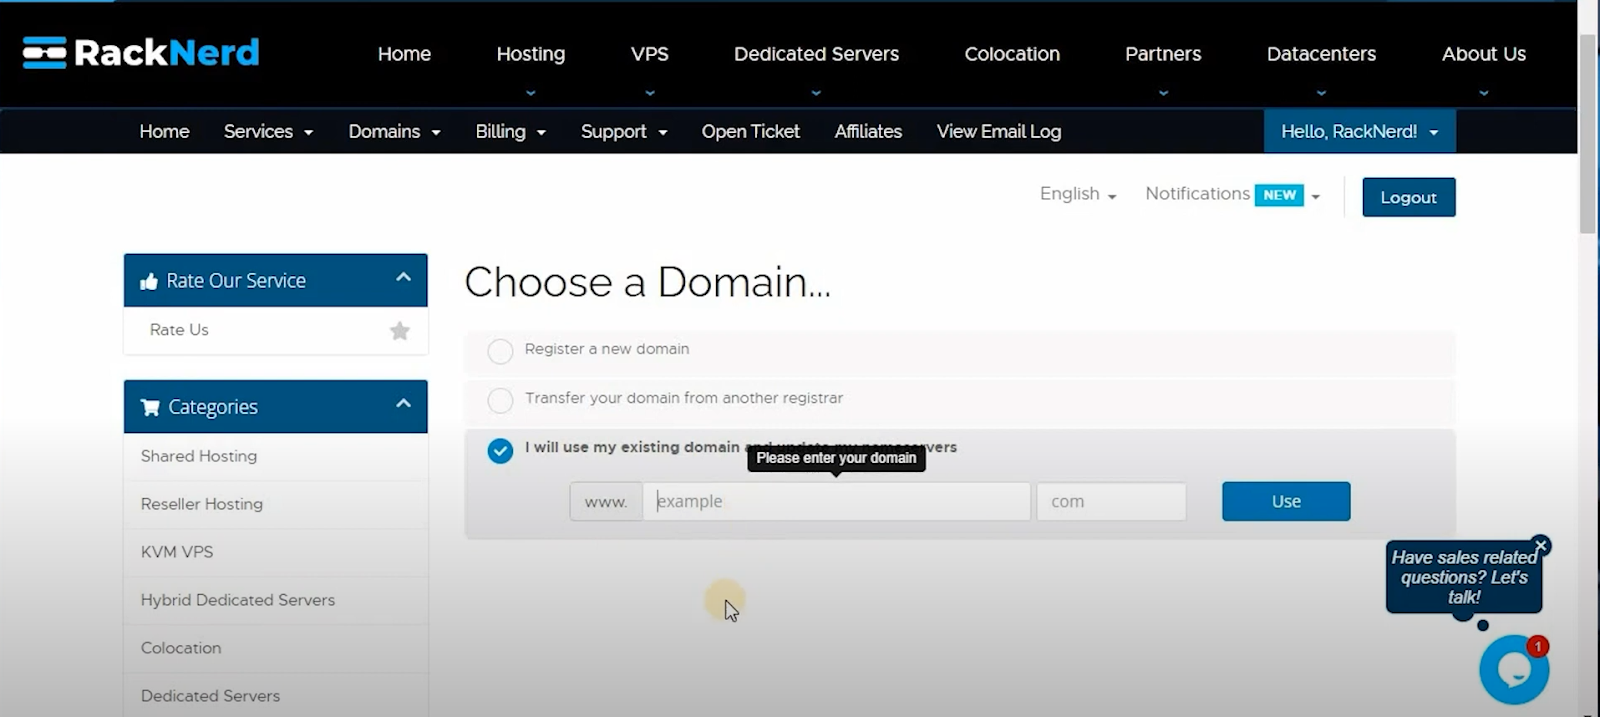1600x717 pixels.
Task: Click the com domain extension field
Action: 1111,501
